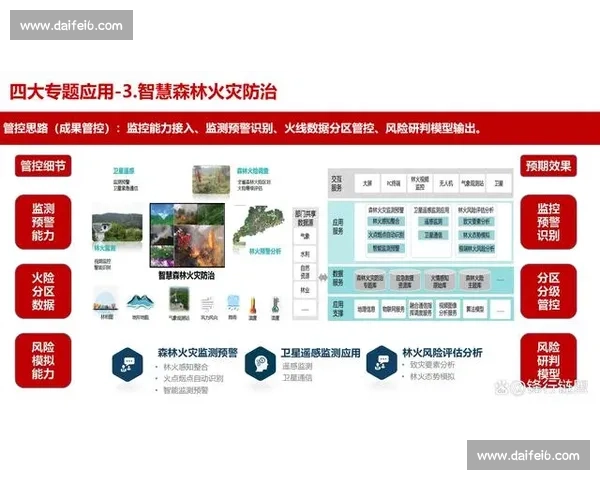The width and height of the screenshot is (600, 480).
Task: Open the 森林火险调查 forest photo
Action: pos(211,180)
